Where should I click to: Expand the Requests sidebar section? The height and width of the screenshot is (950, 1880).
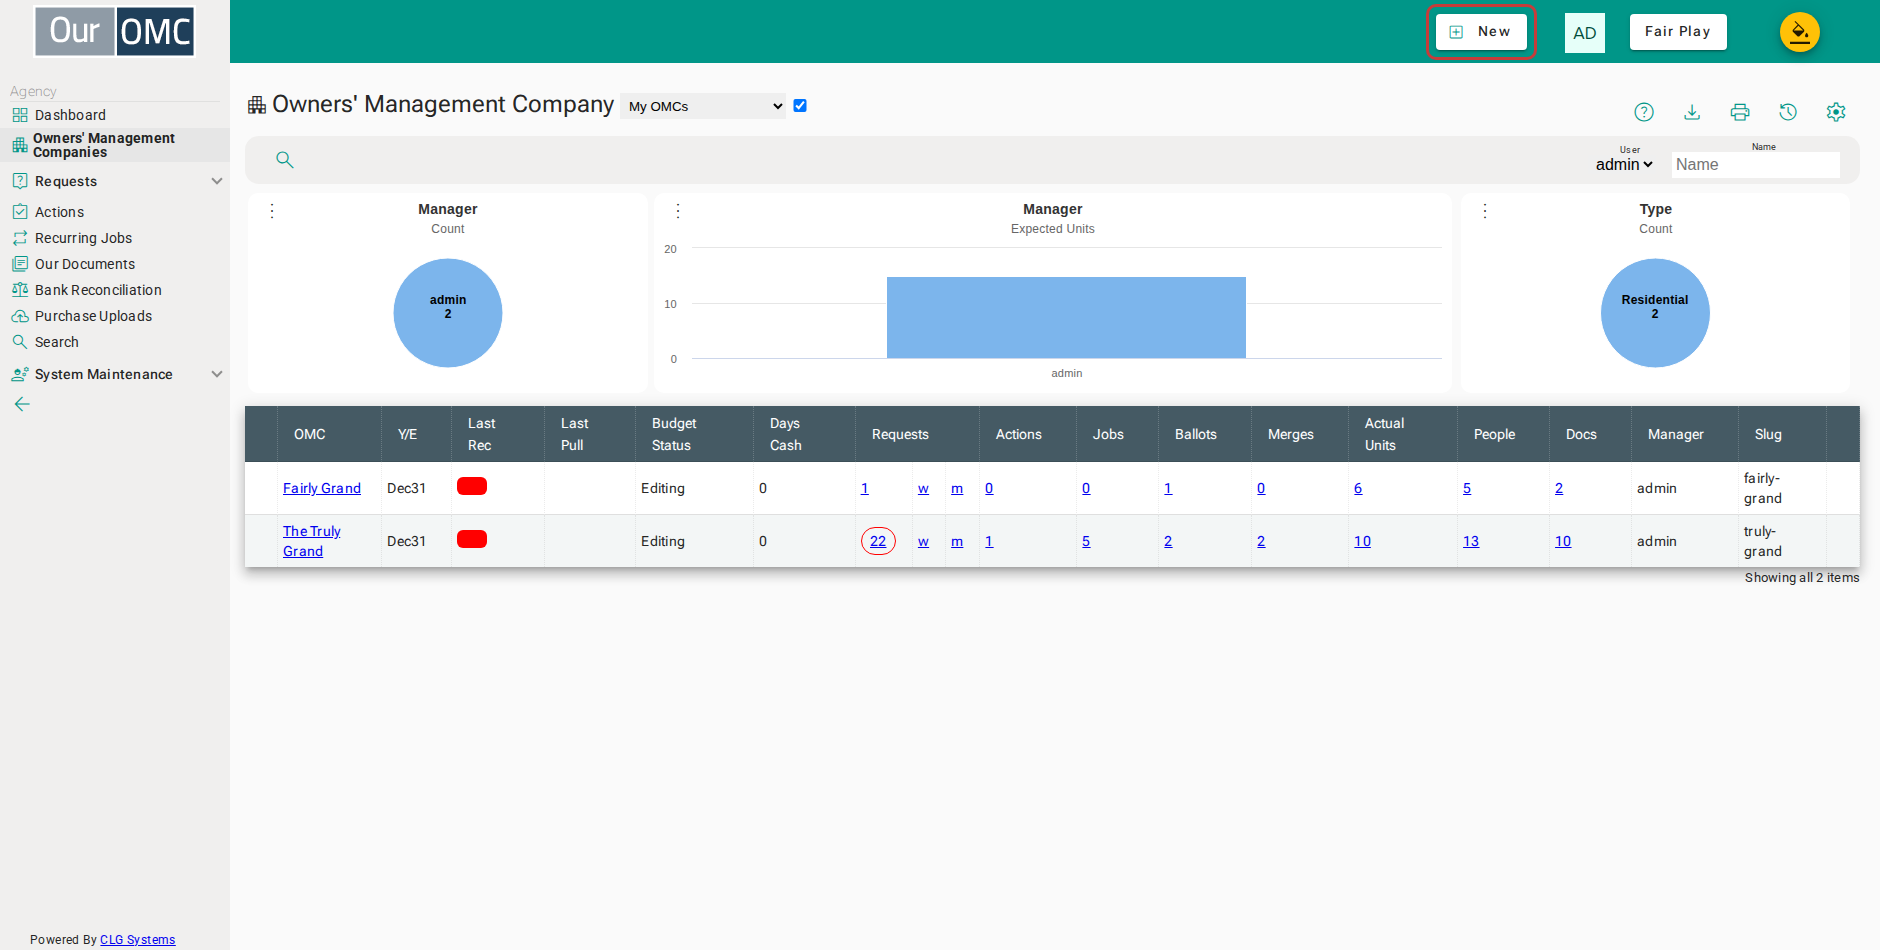pos(115,181)
